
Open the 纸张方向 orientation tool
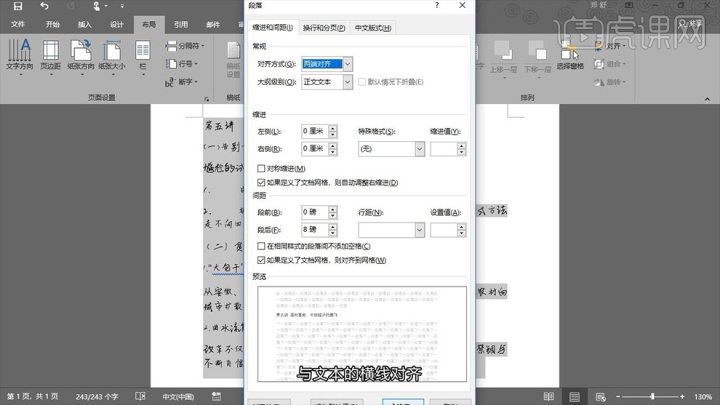pyautogui.click(x=81, y=56)
